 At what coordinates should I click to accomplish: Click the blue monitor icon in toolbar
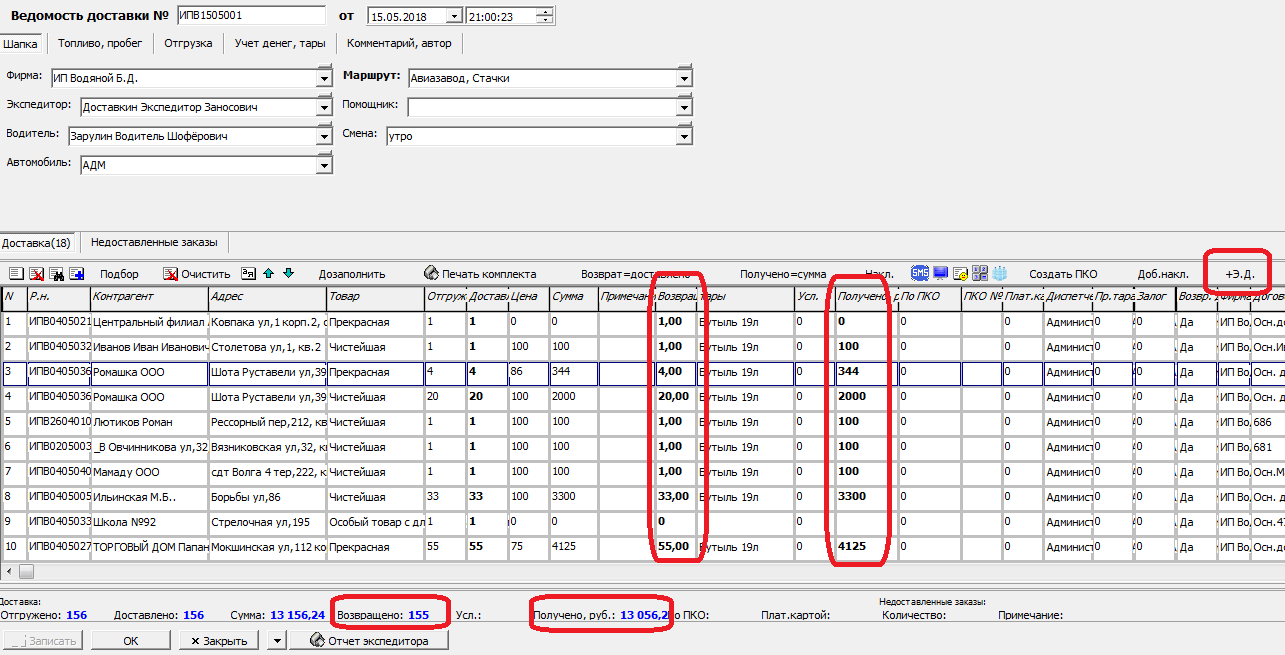(x=940, y=273)
